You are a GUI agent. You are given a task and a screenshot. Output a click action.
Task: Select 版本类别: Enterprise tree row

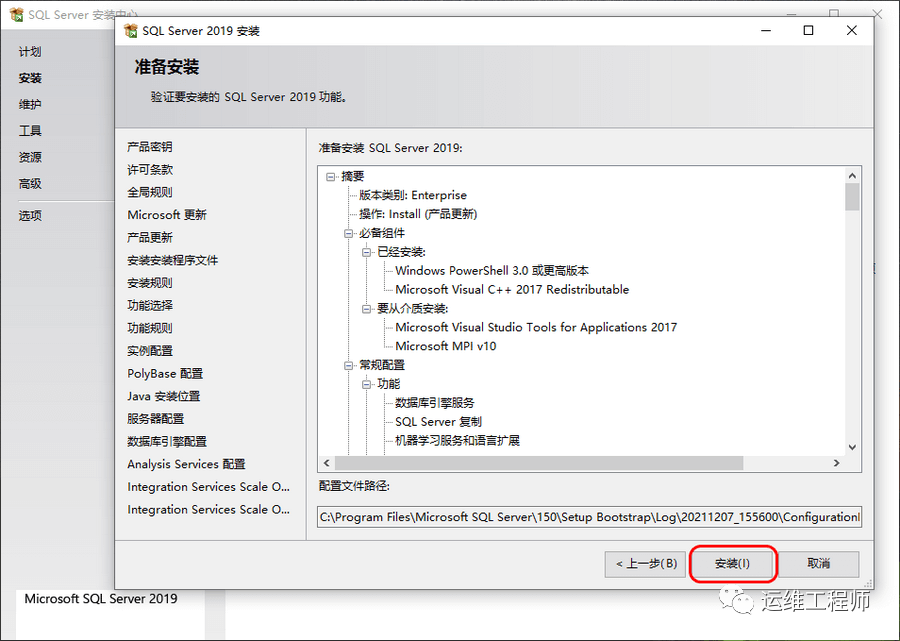413,196
